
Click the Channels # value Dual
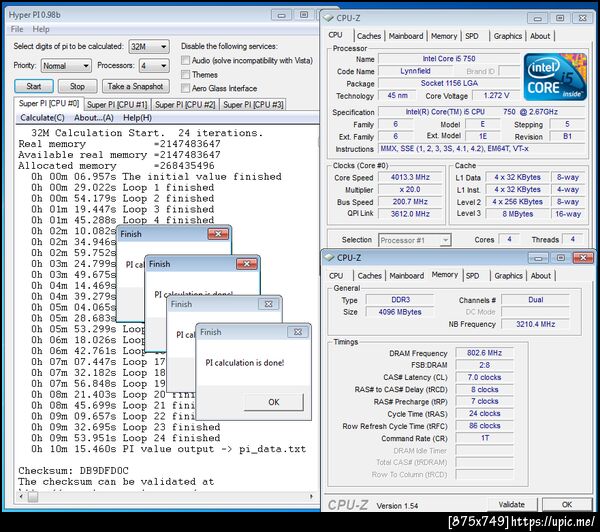535,300
